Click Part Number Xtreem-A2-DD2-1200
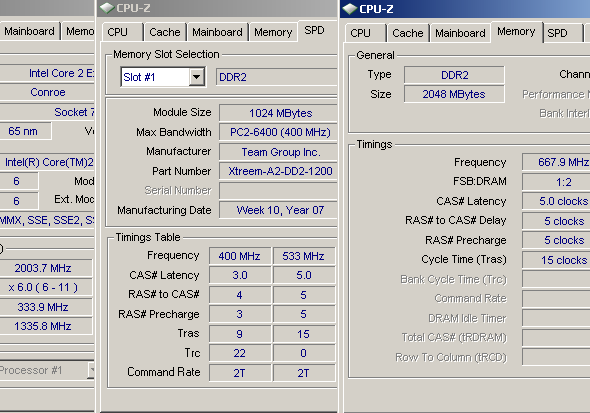Image resolution: width=590 pixels, height=413 pixels. click(x=278, y=172)
